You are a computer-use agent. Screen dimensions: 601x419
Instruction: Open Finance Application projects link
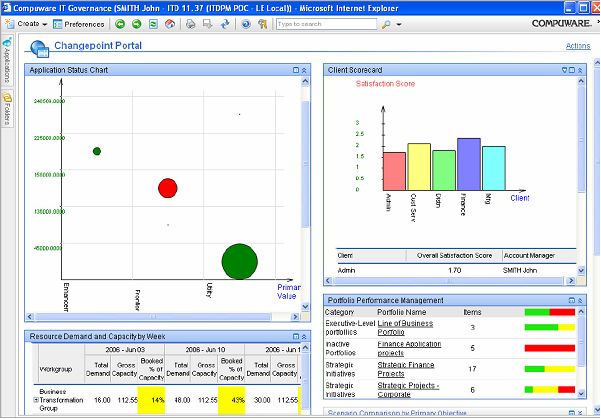tap(410, 347)
